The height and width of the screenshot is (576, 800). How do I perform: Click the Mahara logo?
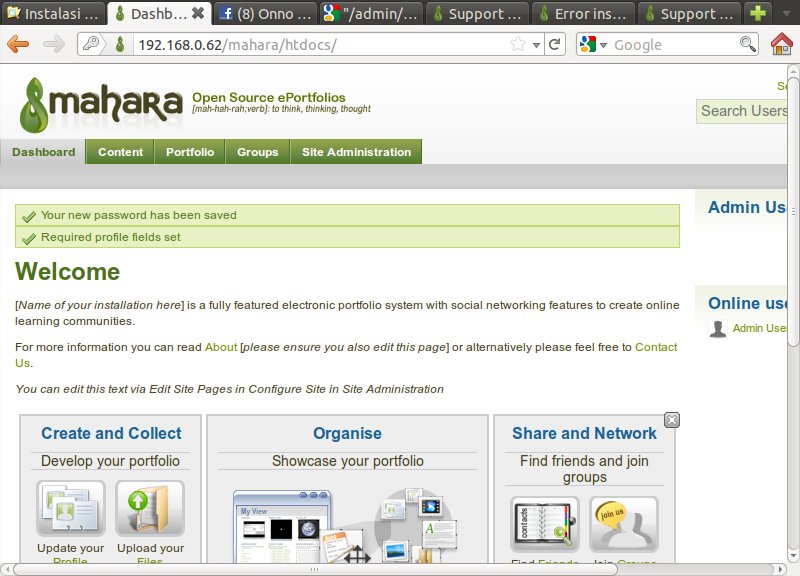100,104
